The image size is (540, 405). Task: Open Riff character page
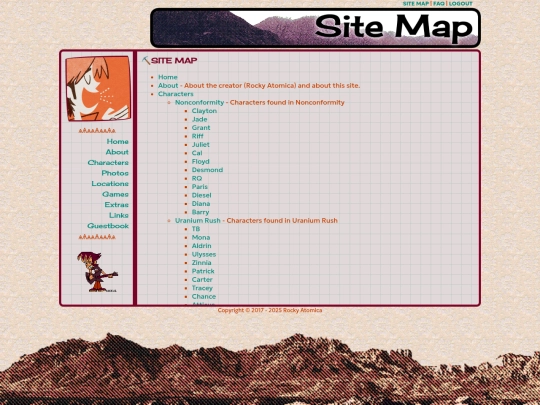197,136
